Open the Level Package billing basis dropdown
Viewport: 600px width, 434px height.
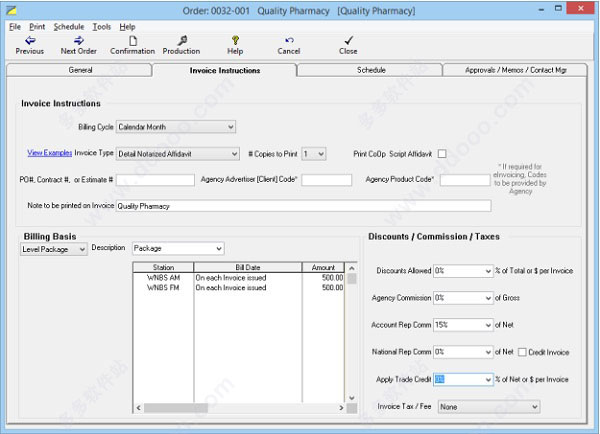54,249
